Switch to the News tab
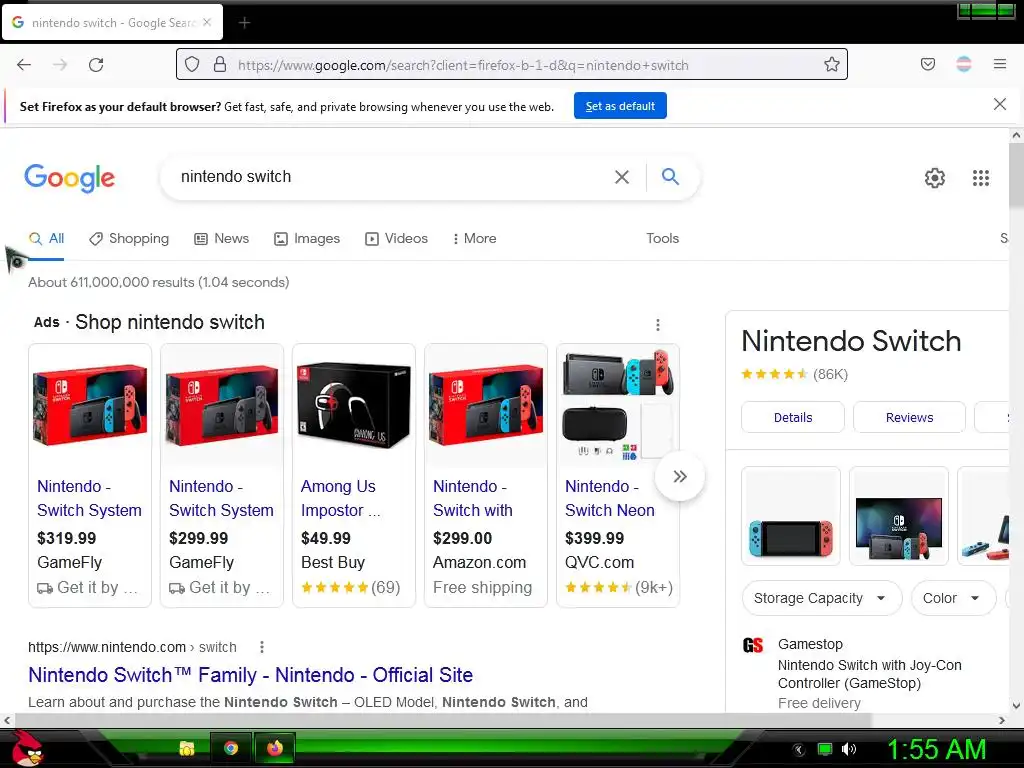The width and height of the screenshot is (1024, 768). pyautogui.click(x=221, y=238)
